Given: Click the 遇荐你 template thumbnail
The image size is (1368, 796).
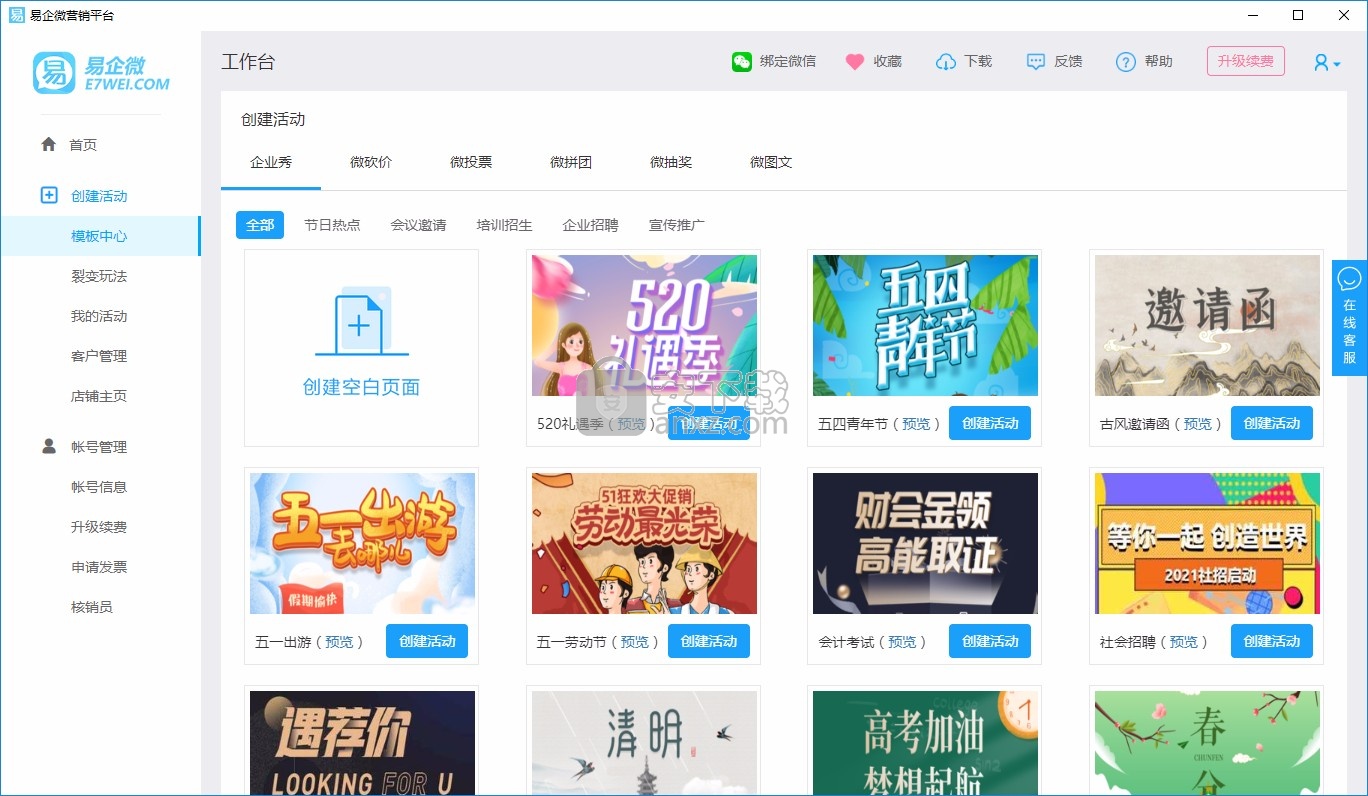Looking at the screenshot, I should pyautogui.click(x=362, y=743).
